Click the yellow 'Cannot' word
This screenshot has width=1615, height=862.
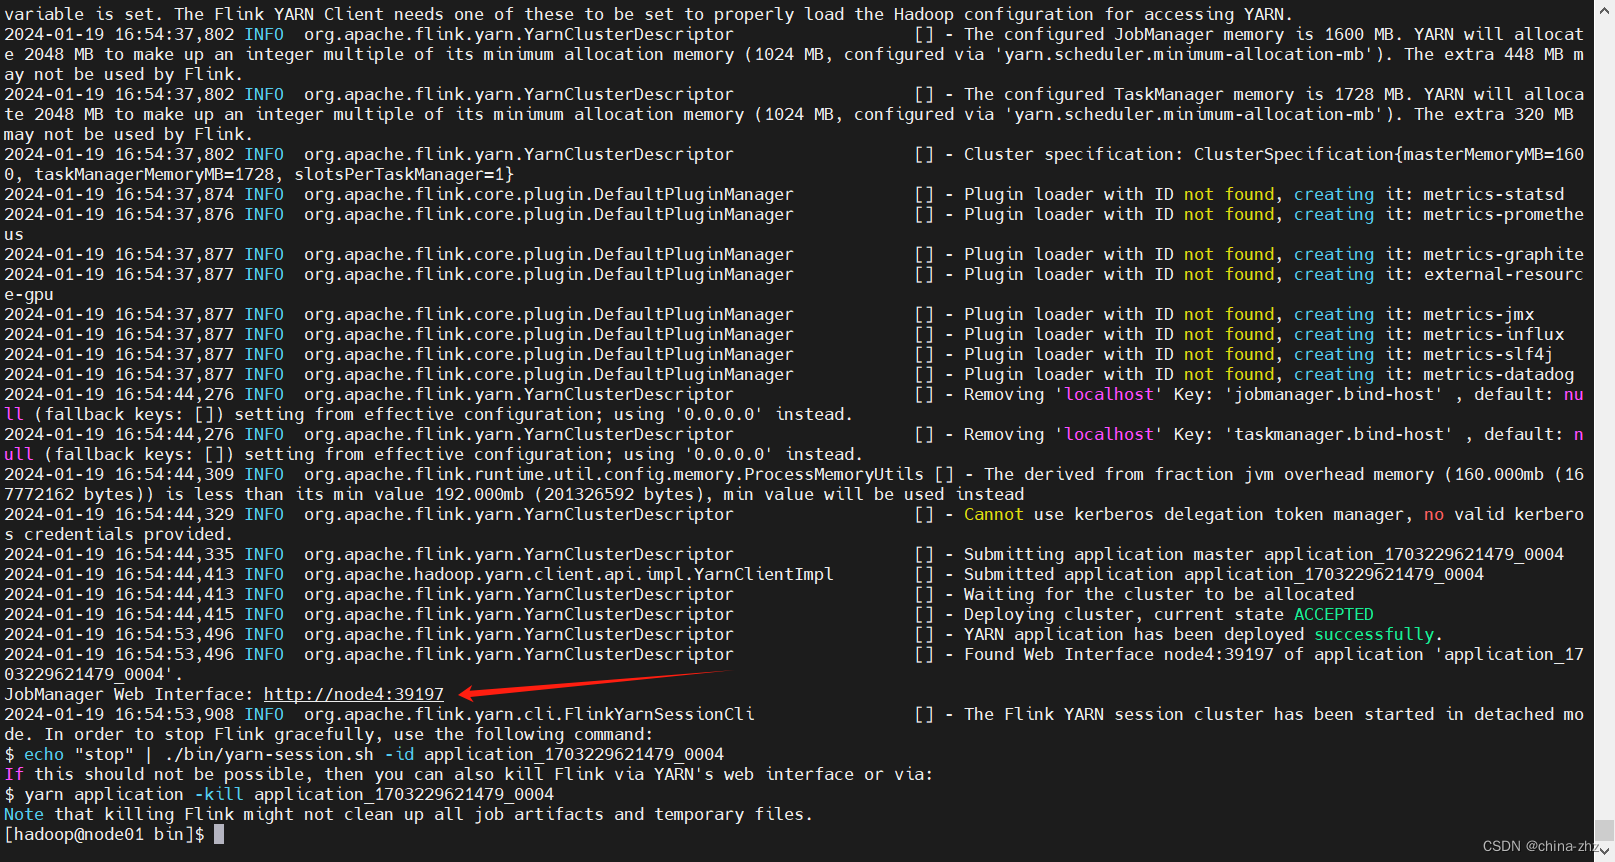point(994,514)
